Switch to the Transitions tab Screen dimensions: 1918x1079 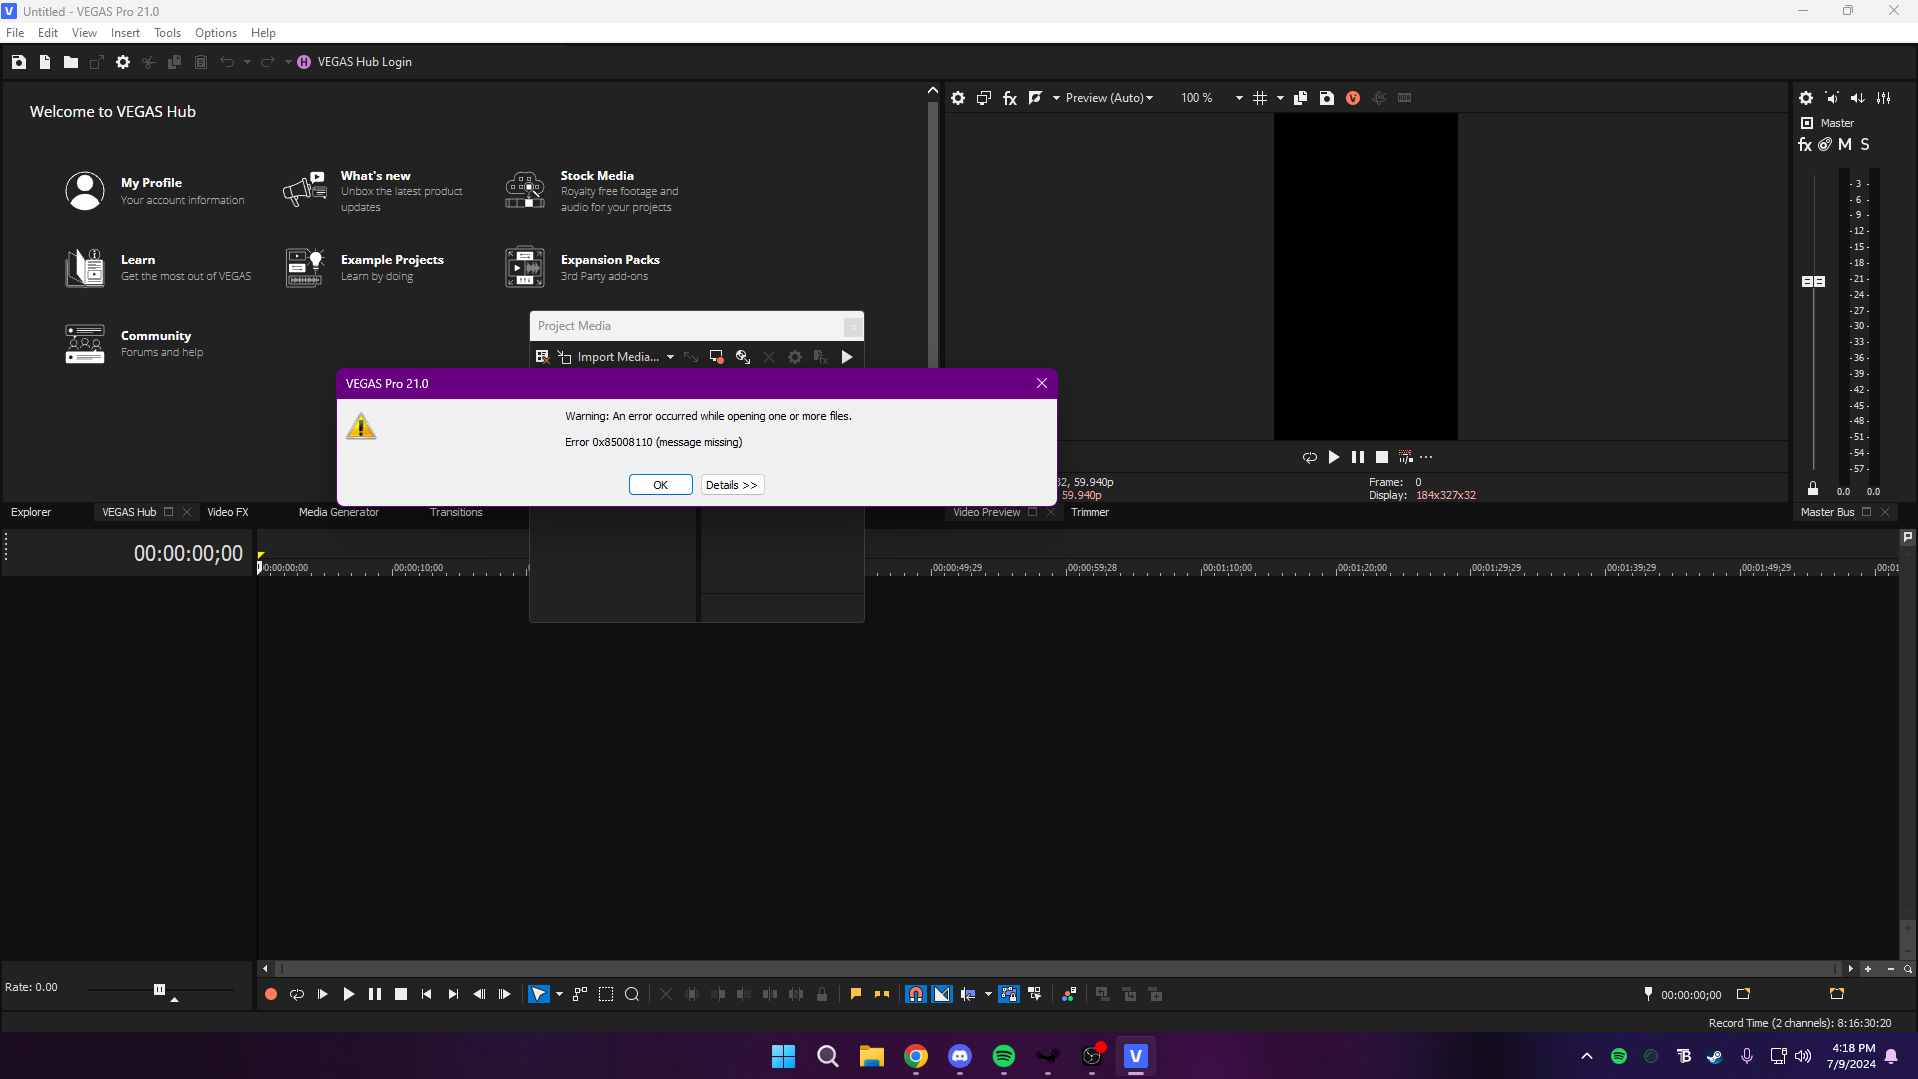456,512
